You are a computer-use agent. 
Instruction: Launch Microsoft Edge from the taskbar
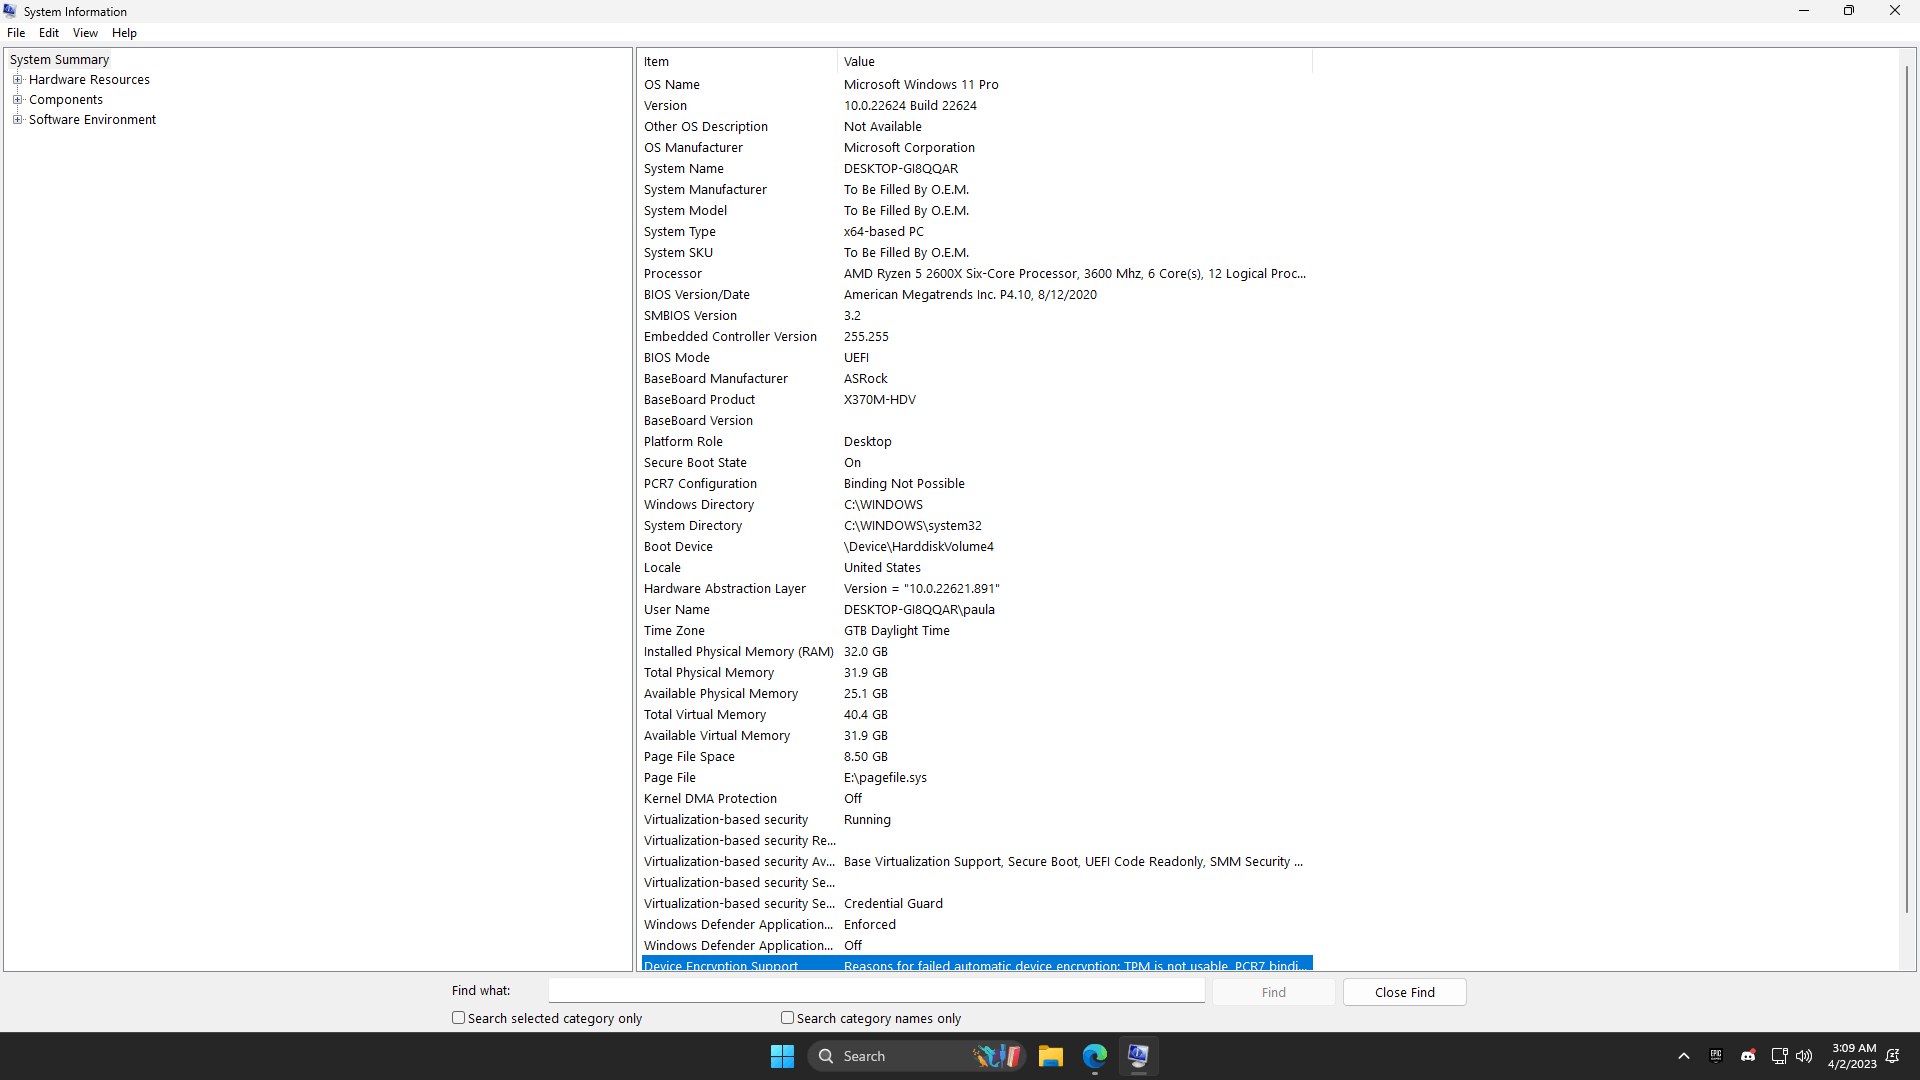(x=1094, y=1056)
